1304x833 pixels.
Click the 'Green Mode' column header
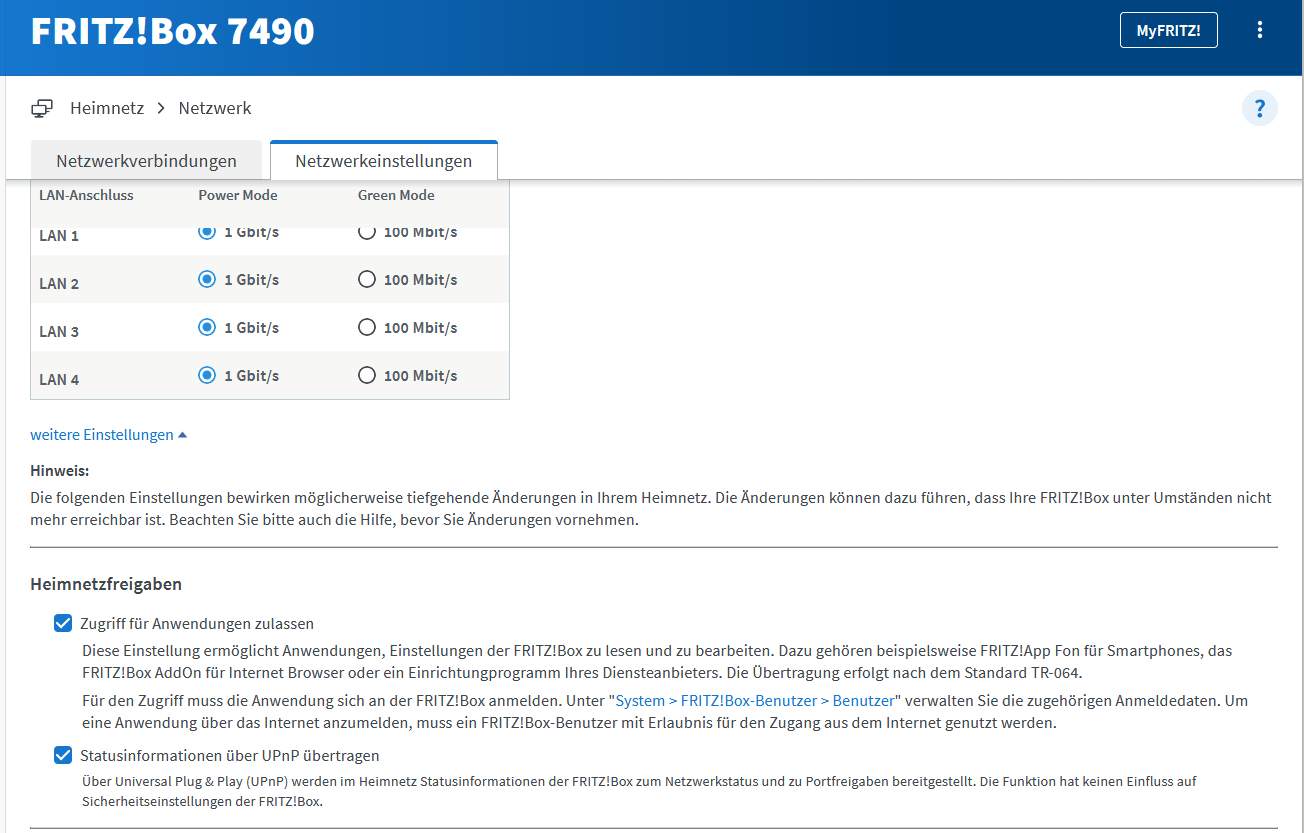click(x=396, y=195)
